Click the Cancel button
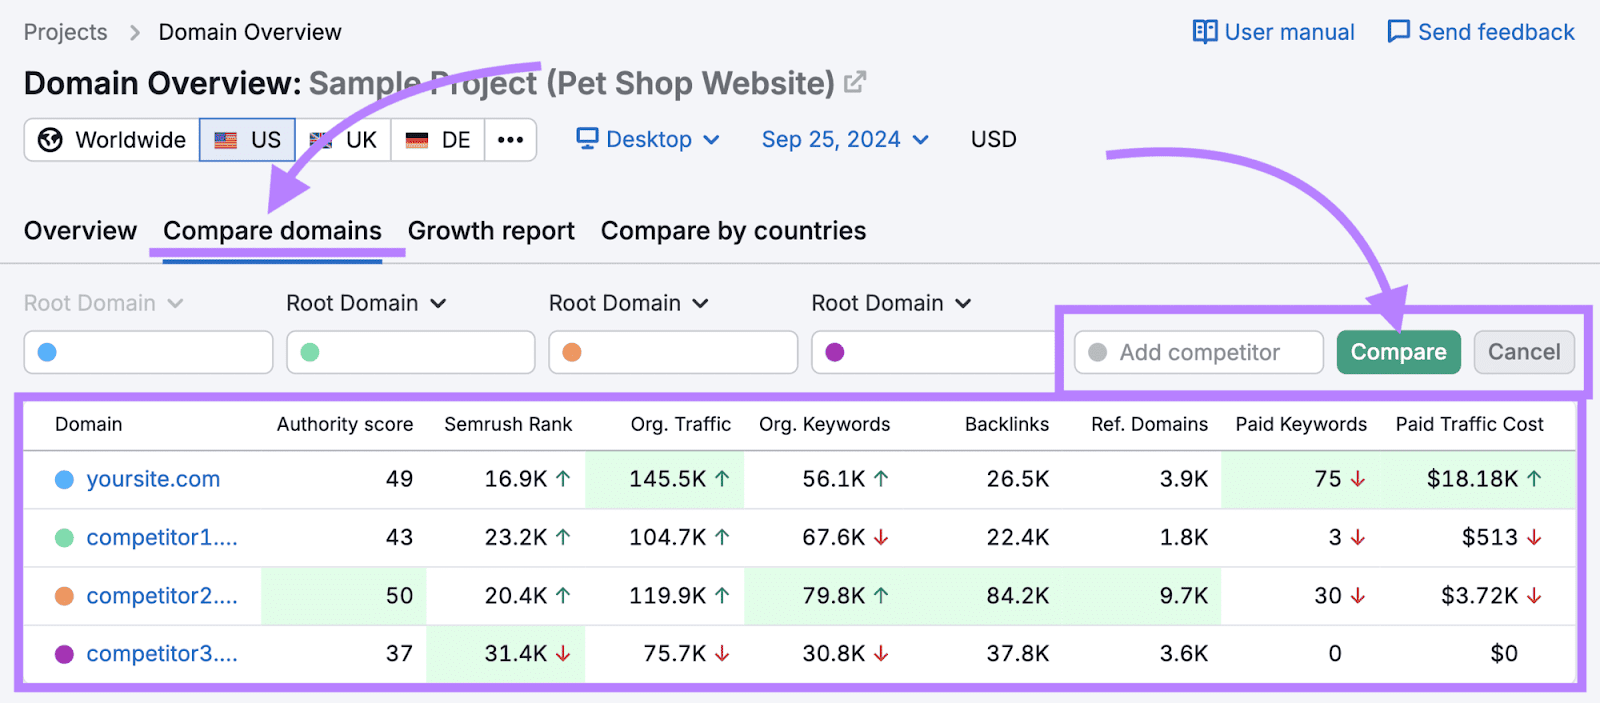Viewport: 1600px width, 703px height. (1523, 352)
